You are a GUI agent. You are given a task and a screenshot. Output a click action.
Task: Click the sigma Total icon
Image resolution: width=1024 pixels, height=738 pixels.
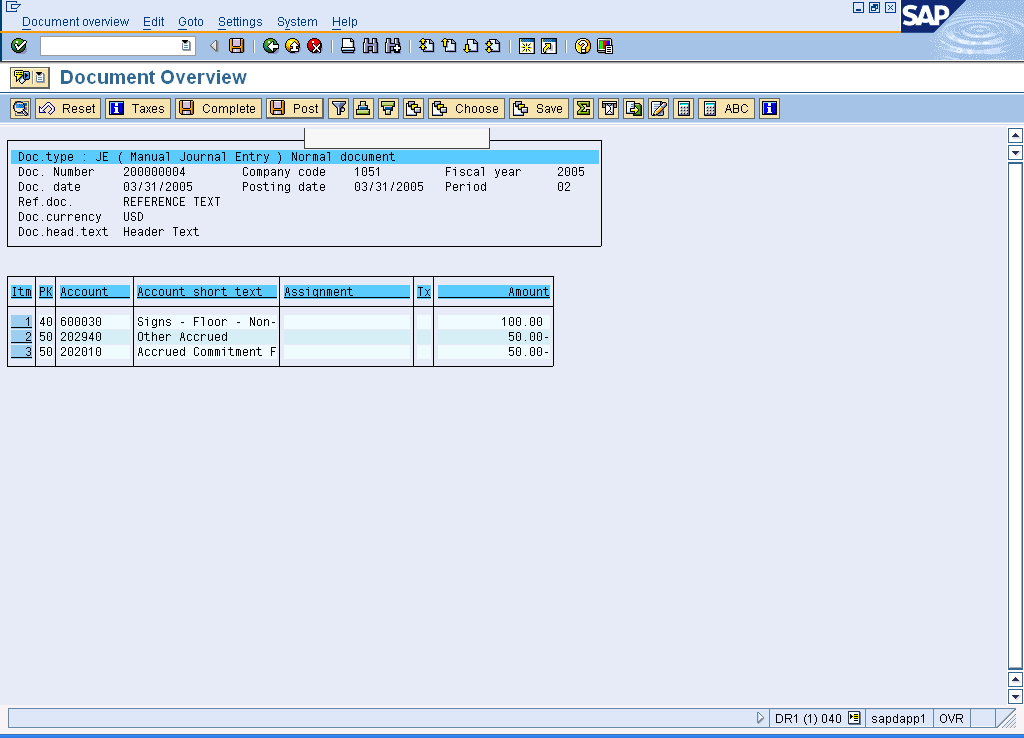click(583, 108)
